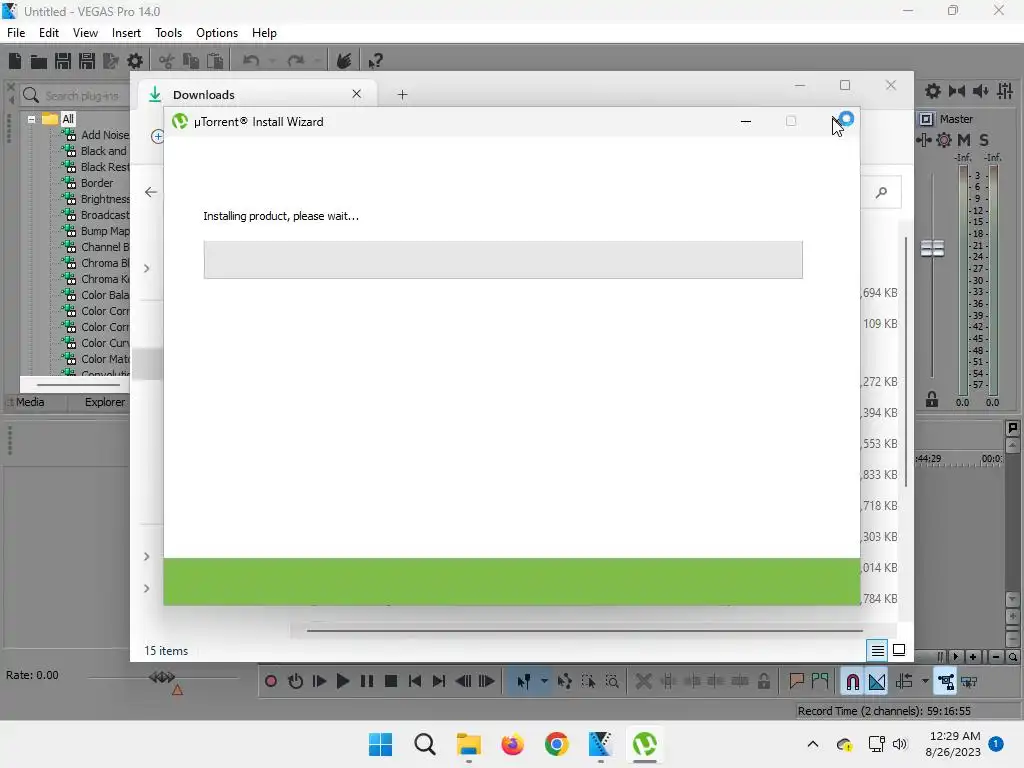Click the playback Rate slider handle
The height and width of the screenshot is (768, 1024).
pos(162,677)
